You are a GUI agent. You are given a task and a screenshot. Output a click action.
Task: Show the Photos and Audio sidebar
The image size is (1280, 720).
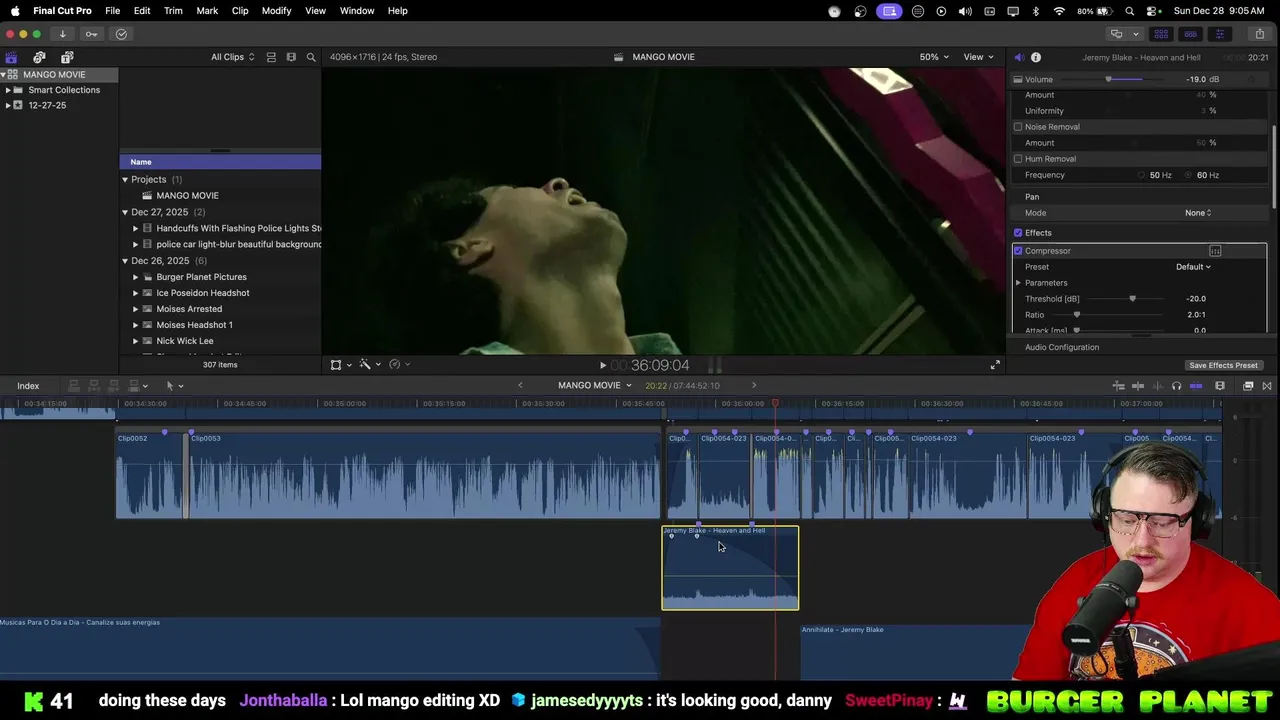(x=39, y=57)
